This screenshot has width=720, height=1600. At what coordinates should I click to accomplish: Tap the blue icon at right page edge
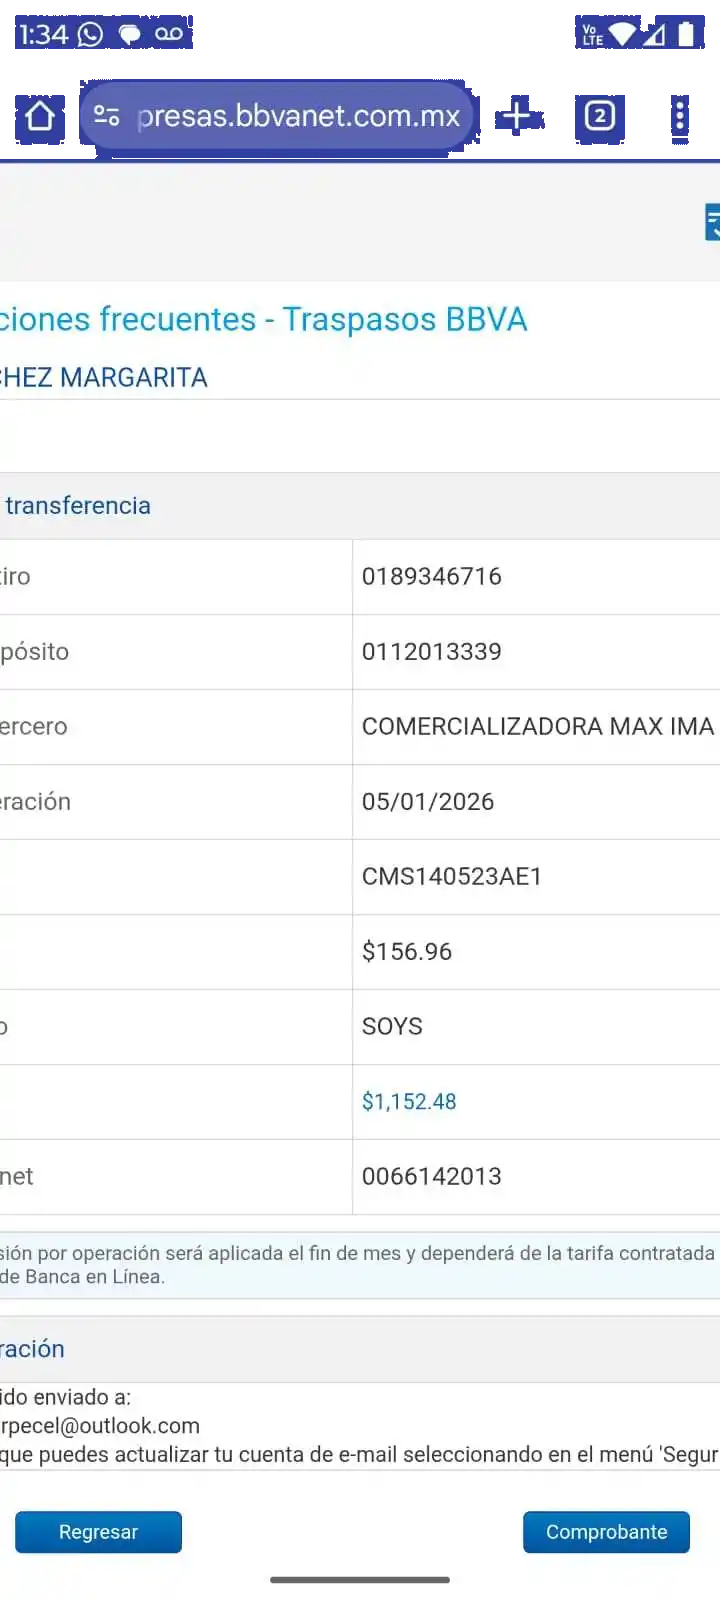coord(712,222)
